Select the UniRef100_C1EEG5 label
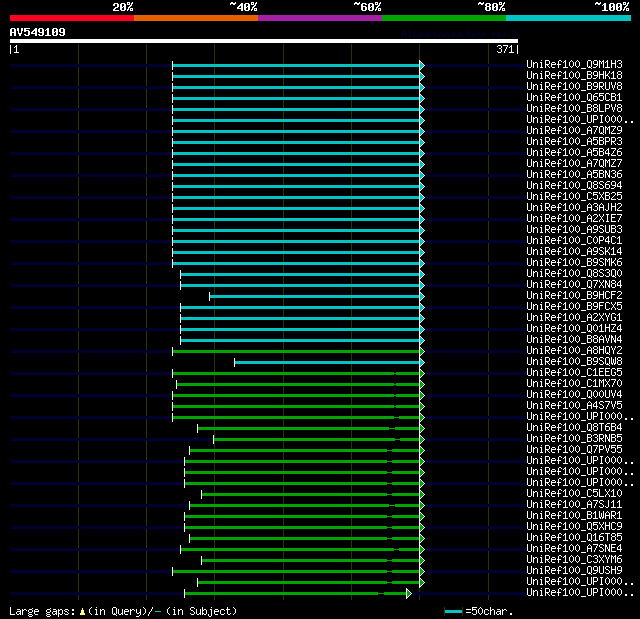 point(574,373)
